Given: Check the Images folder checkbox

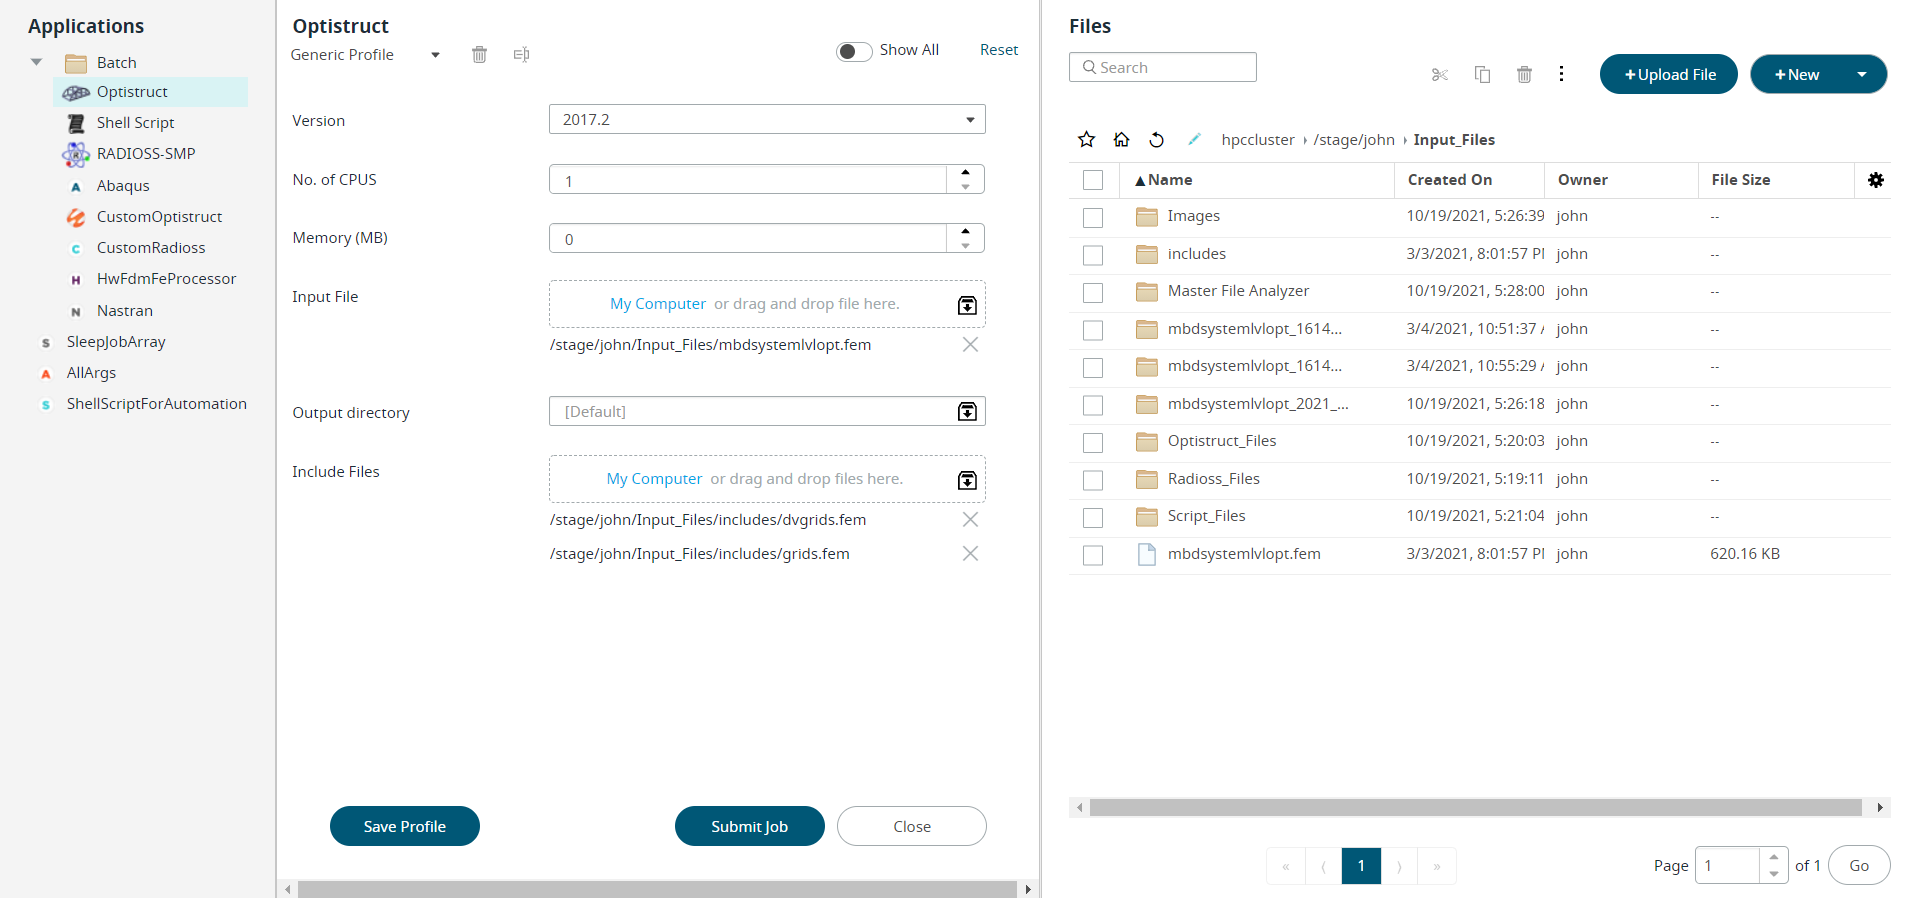Looking at the screenshot, I should click(x=1093, y=217).
